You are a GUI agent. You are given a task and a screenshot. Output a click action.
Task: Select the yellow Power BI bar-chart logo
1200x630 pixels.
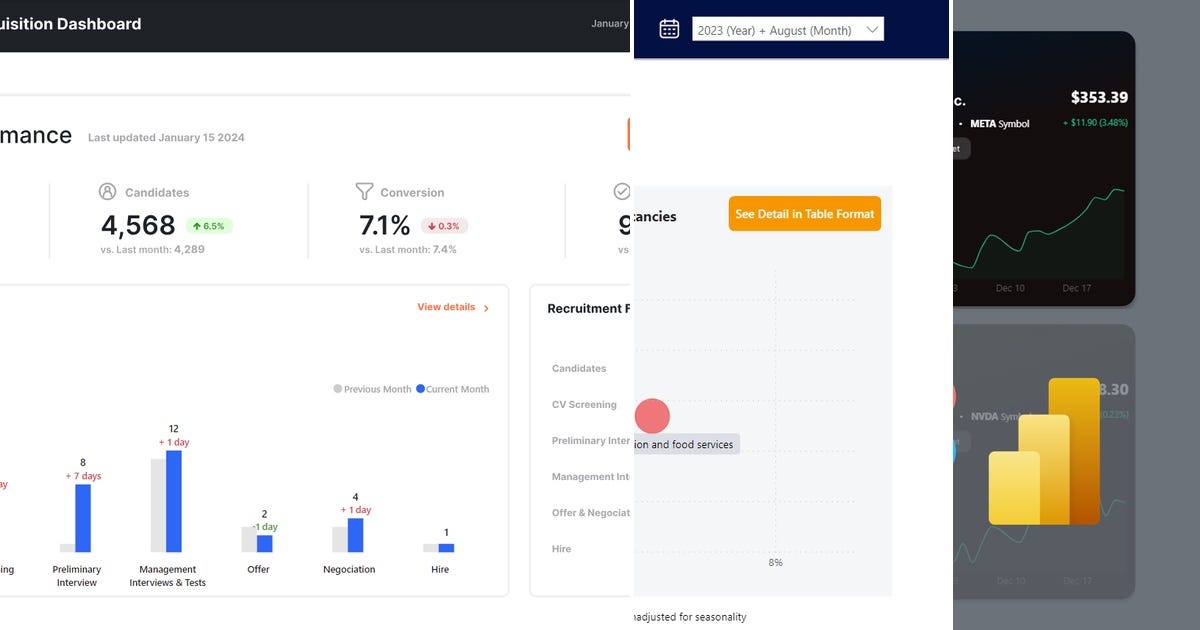click(x=1045, y=450)
